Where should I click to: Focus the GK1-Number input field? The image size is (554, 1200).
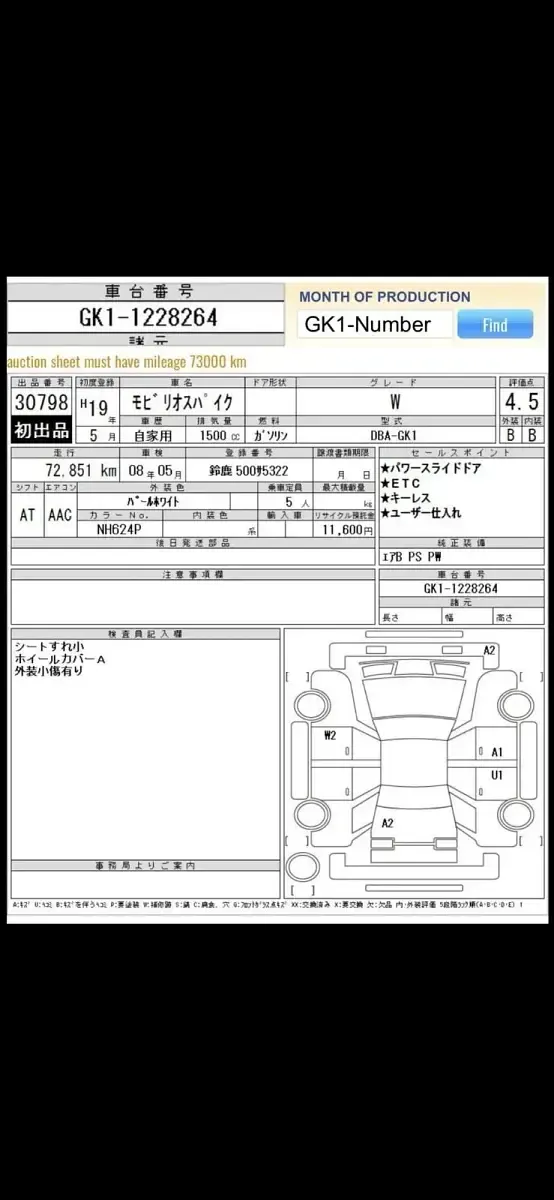[x=374, y=324]
